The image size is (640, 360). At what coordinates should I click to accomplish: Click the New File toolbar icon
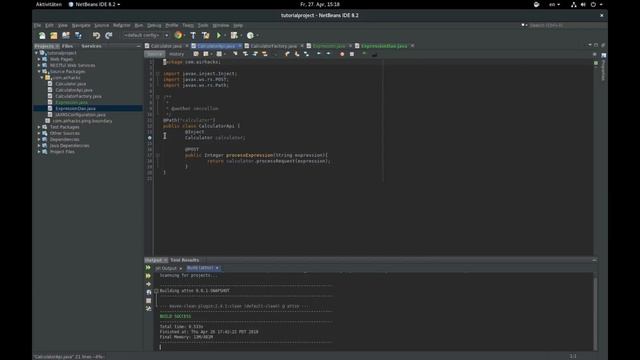(x=42, y=36)
